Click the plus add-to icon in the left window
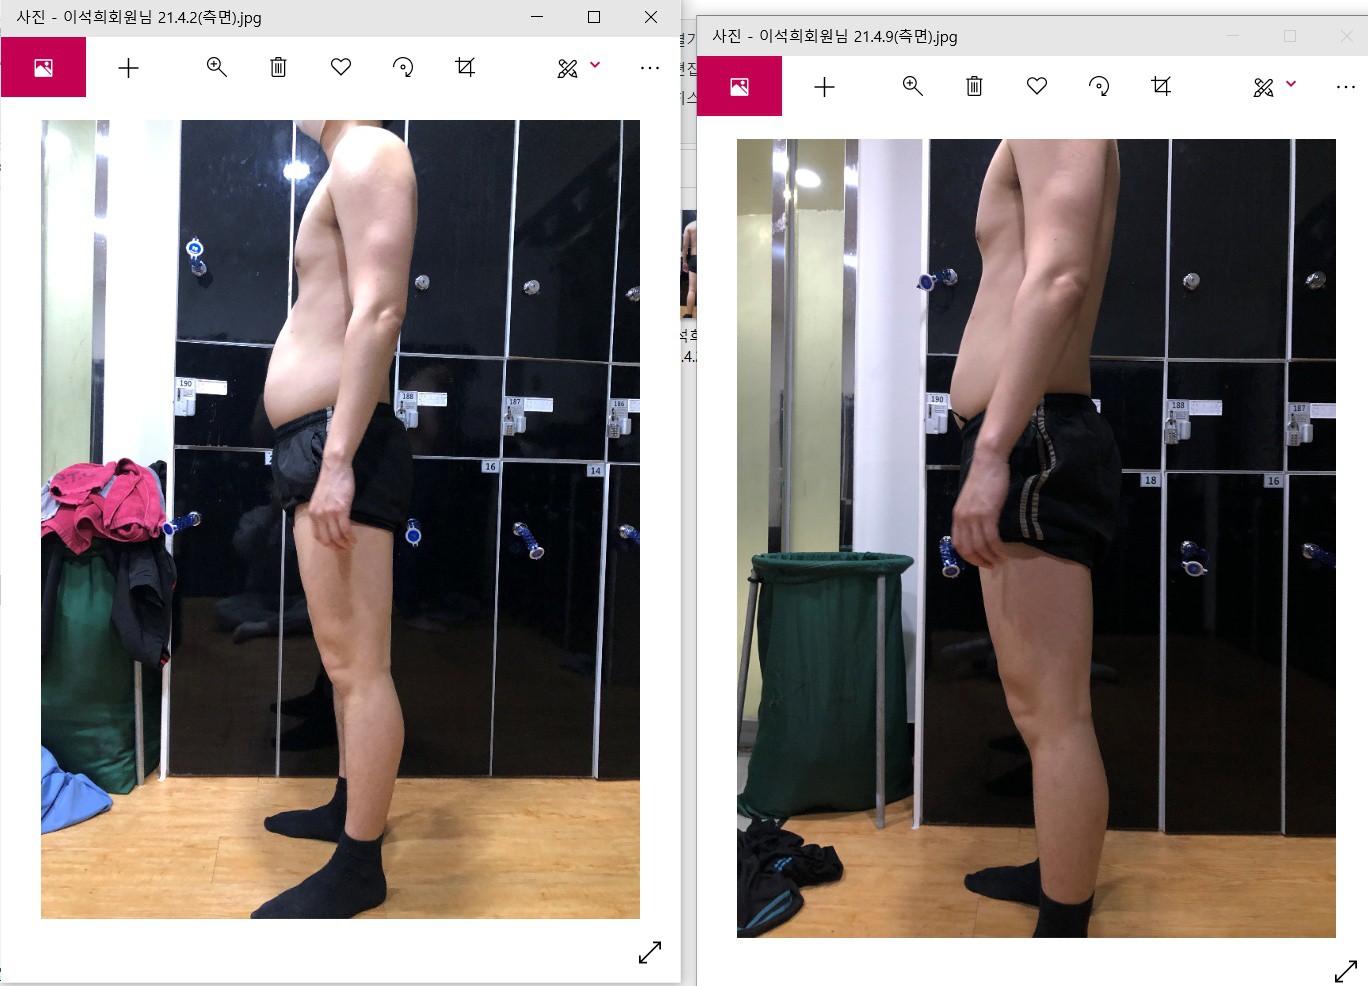The height and width of the screenshot is (986, 1368). [128, 68]
